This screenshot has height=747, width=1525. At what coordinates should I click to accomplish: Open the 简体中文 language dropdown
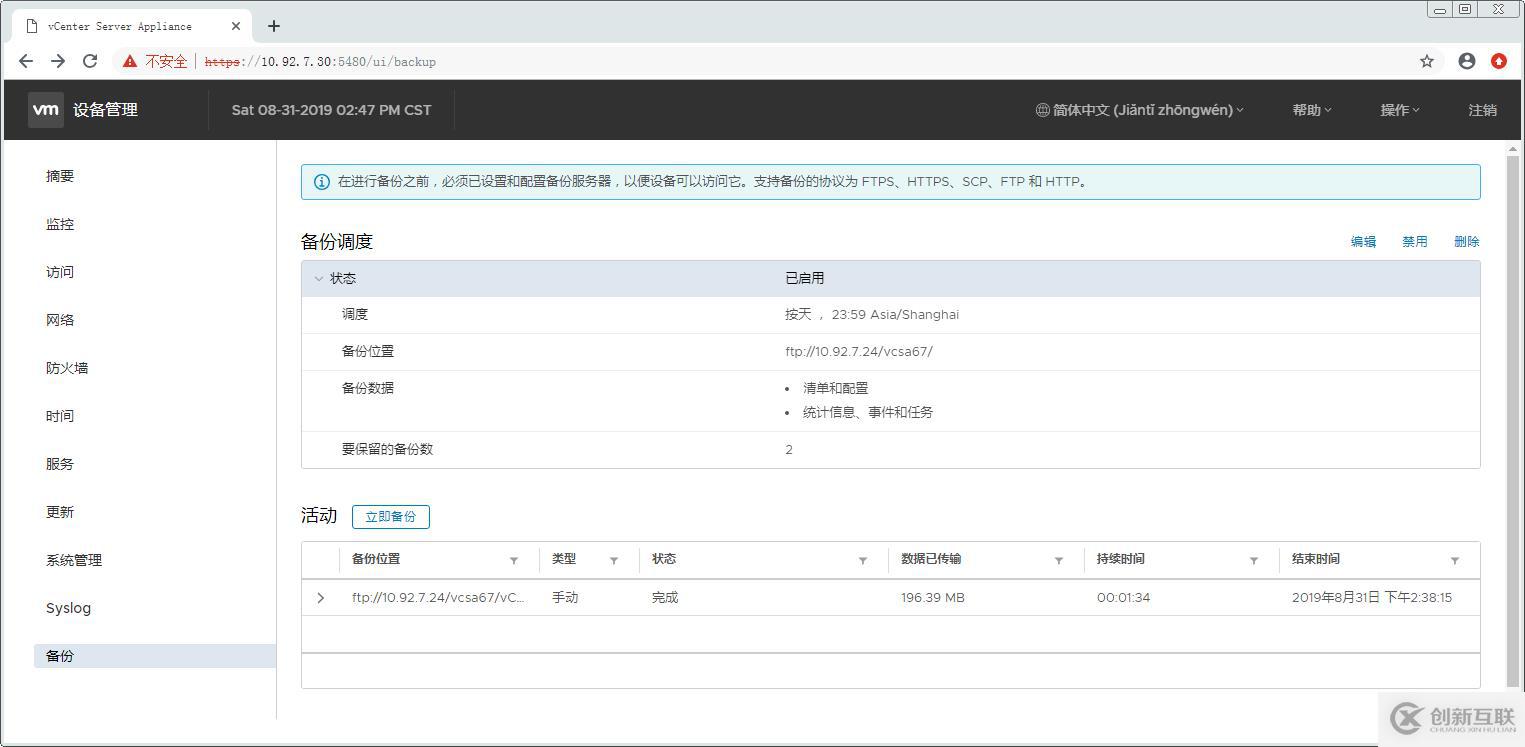[1139, 110]
